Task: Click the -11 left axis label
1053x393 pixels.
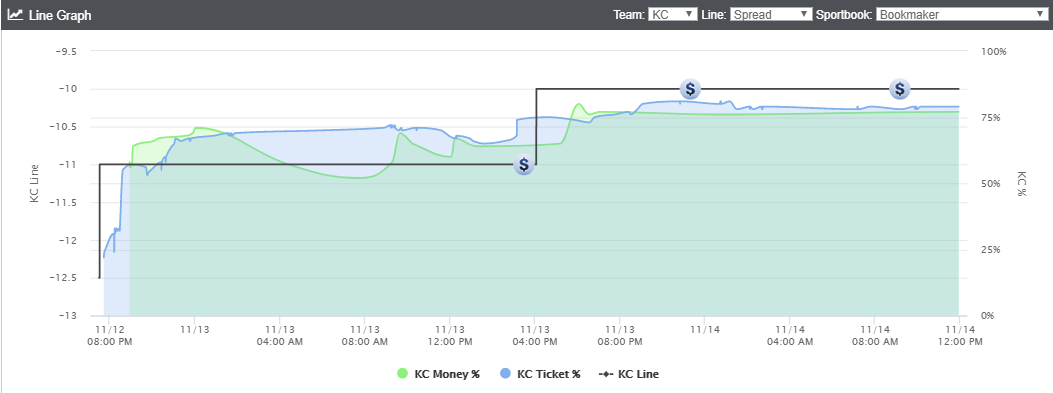Action: (x=69, y=165)
